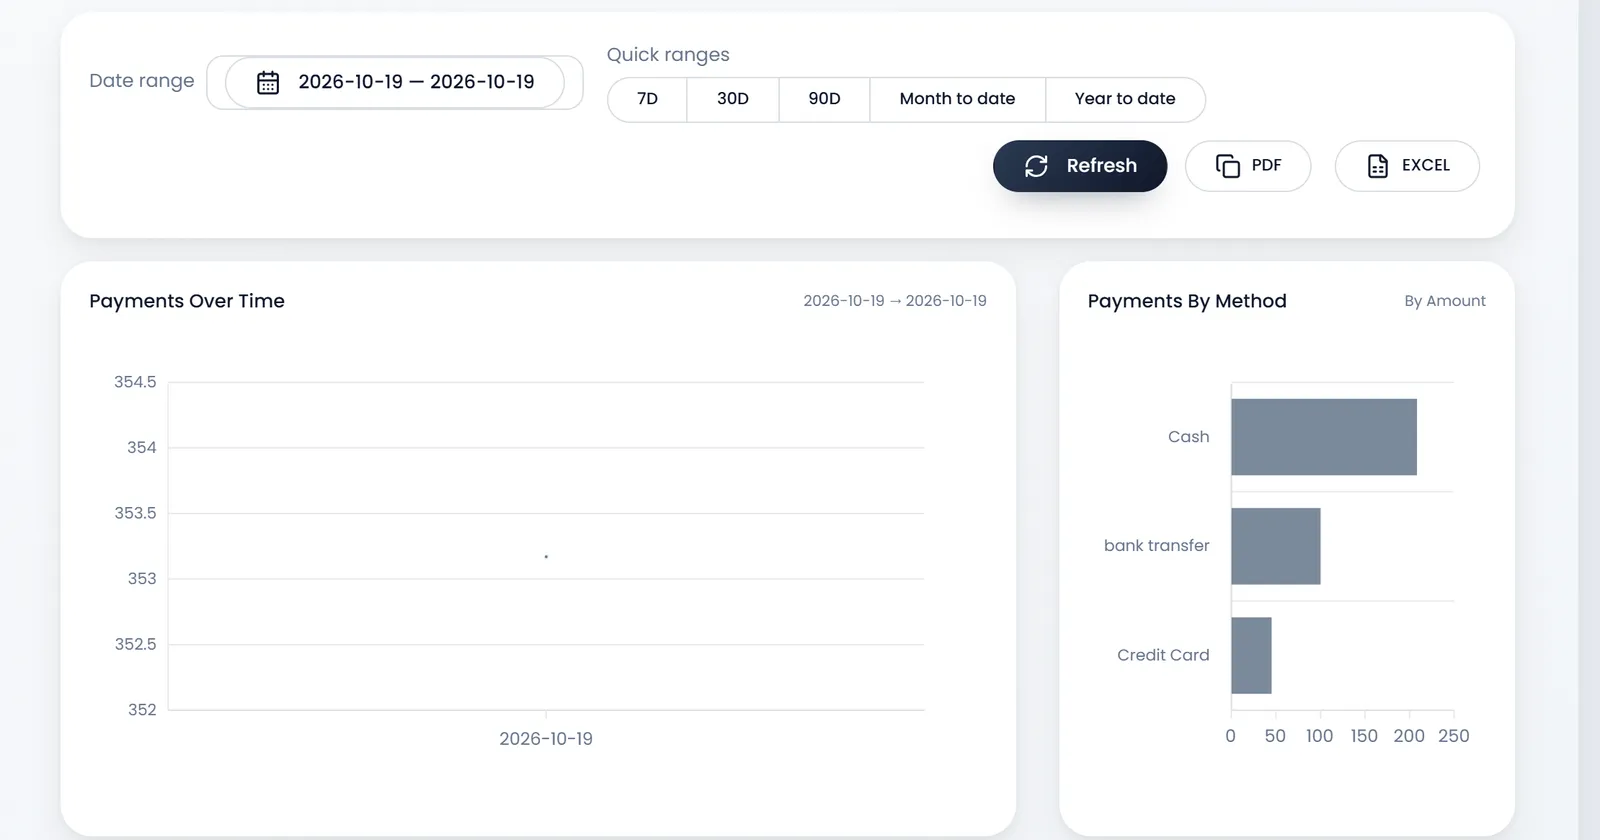Choose the 90D quick range

[x=824, y=99]
